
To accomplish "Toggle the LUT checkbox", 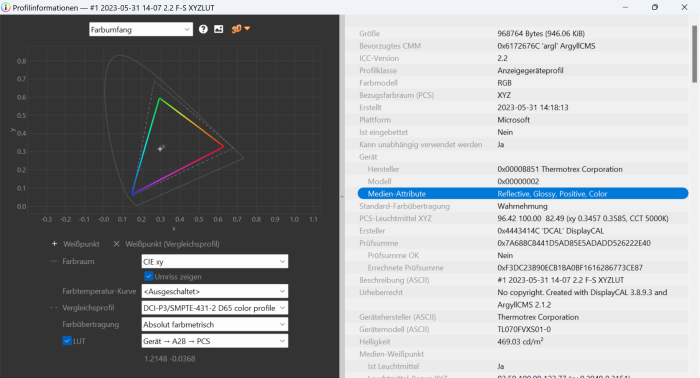I will pos(67,341).
